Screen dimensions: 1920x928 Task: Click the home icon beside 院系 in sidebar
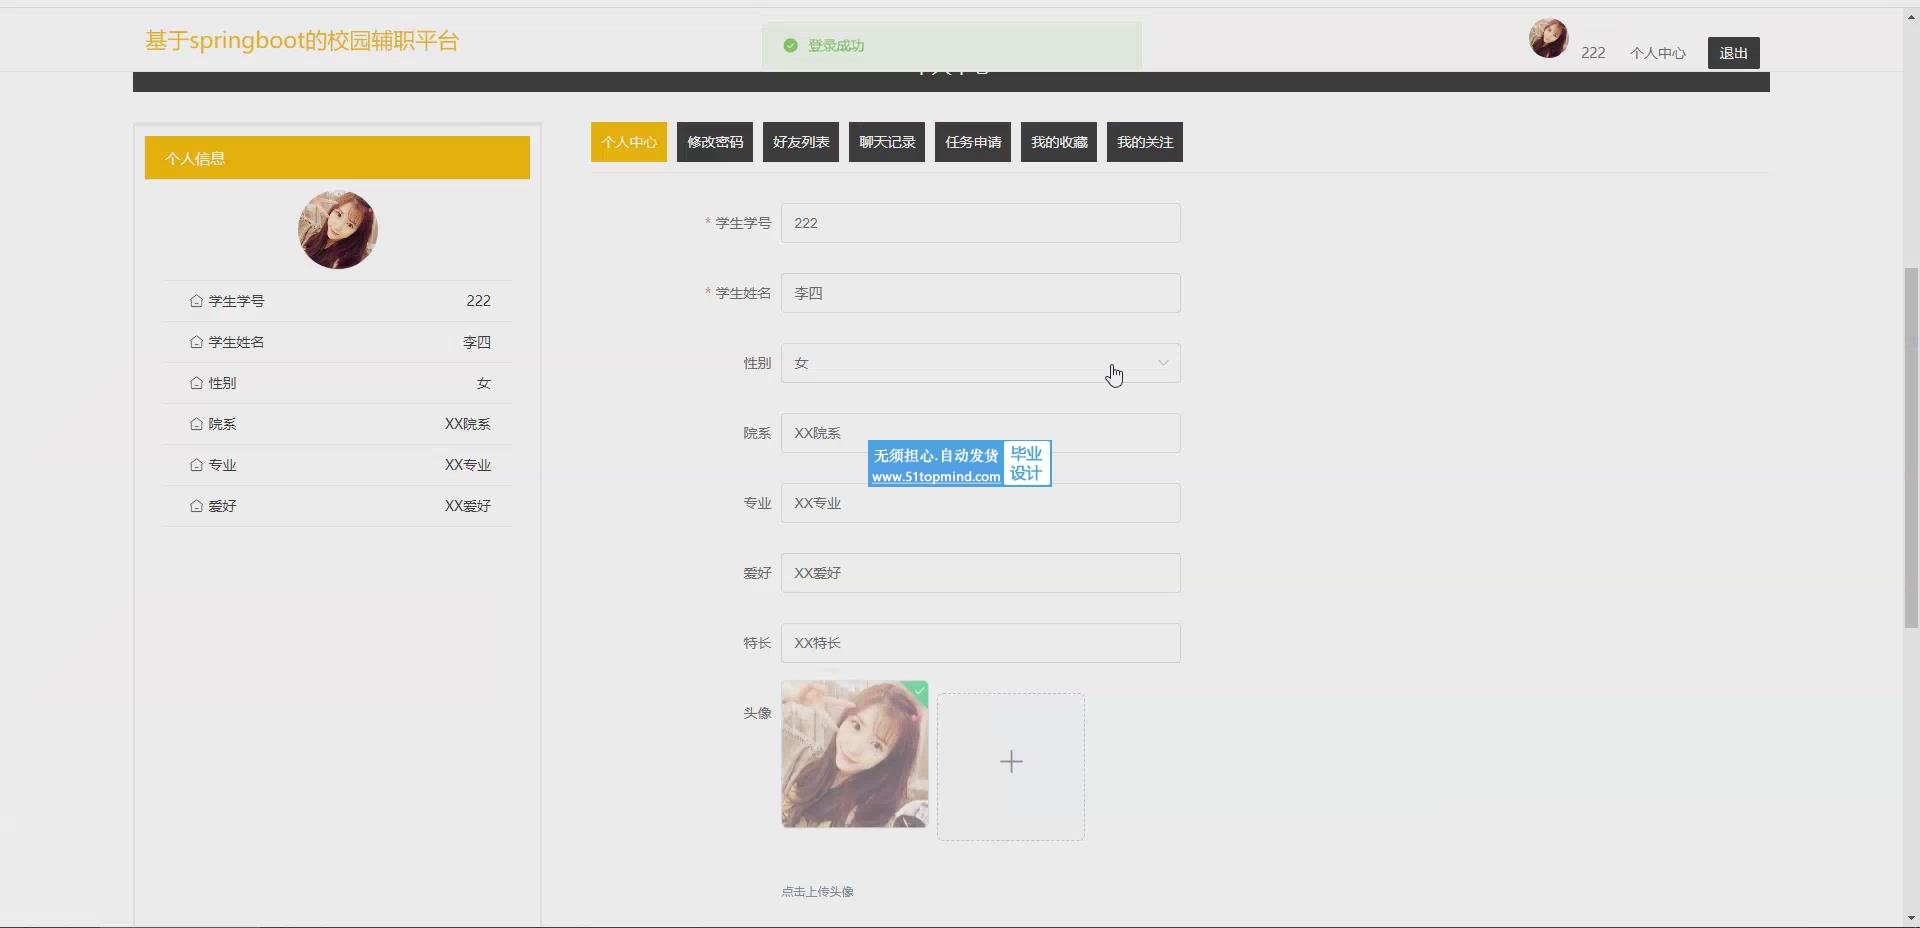tap(196, 424)
